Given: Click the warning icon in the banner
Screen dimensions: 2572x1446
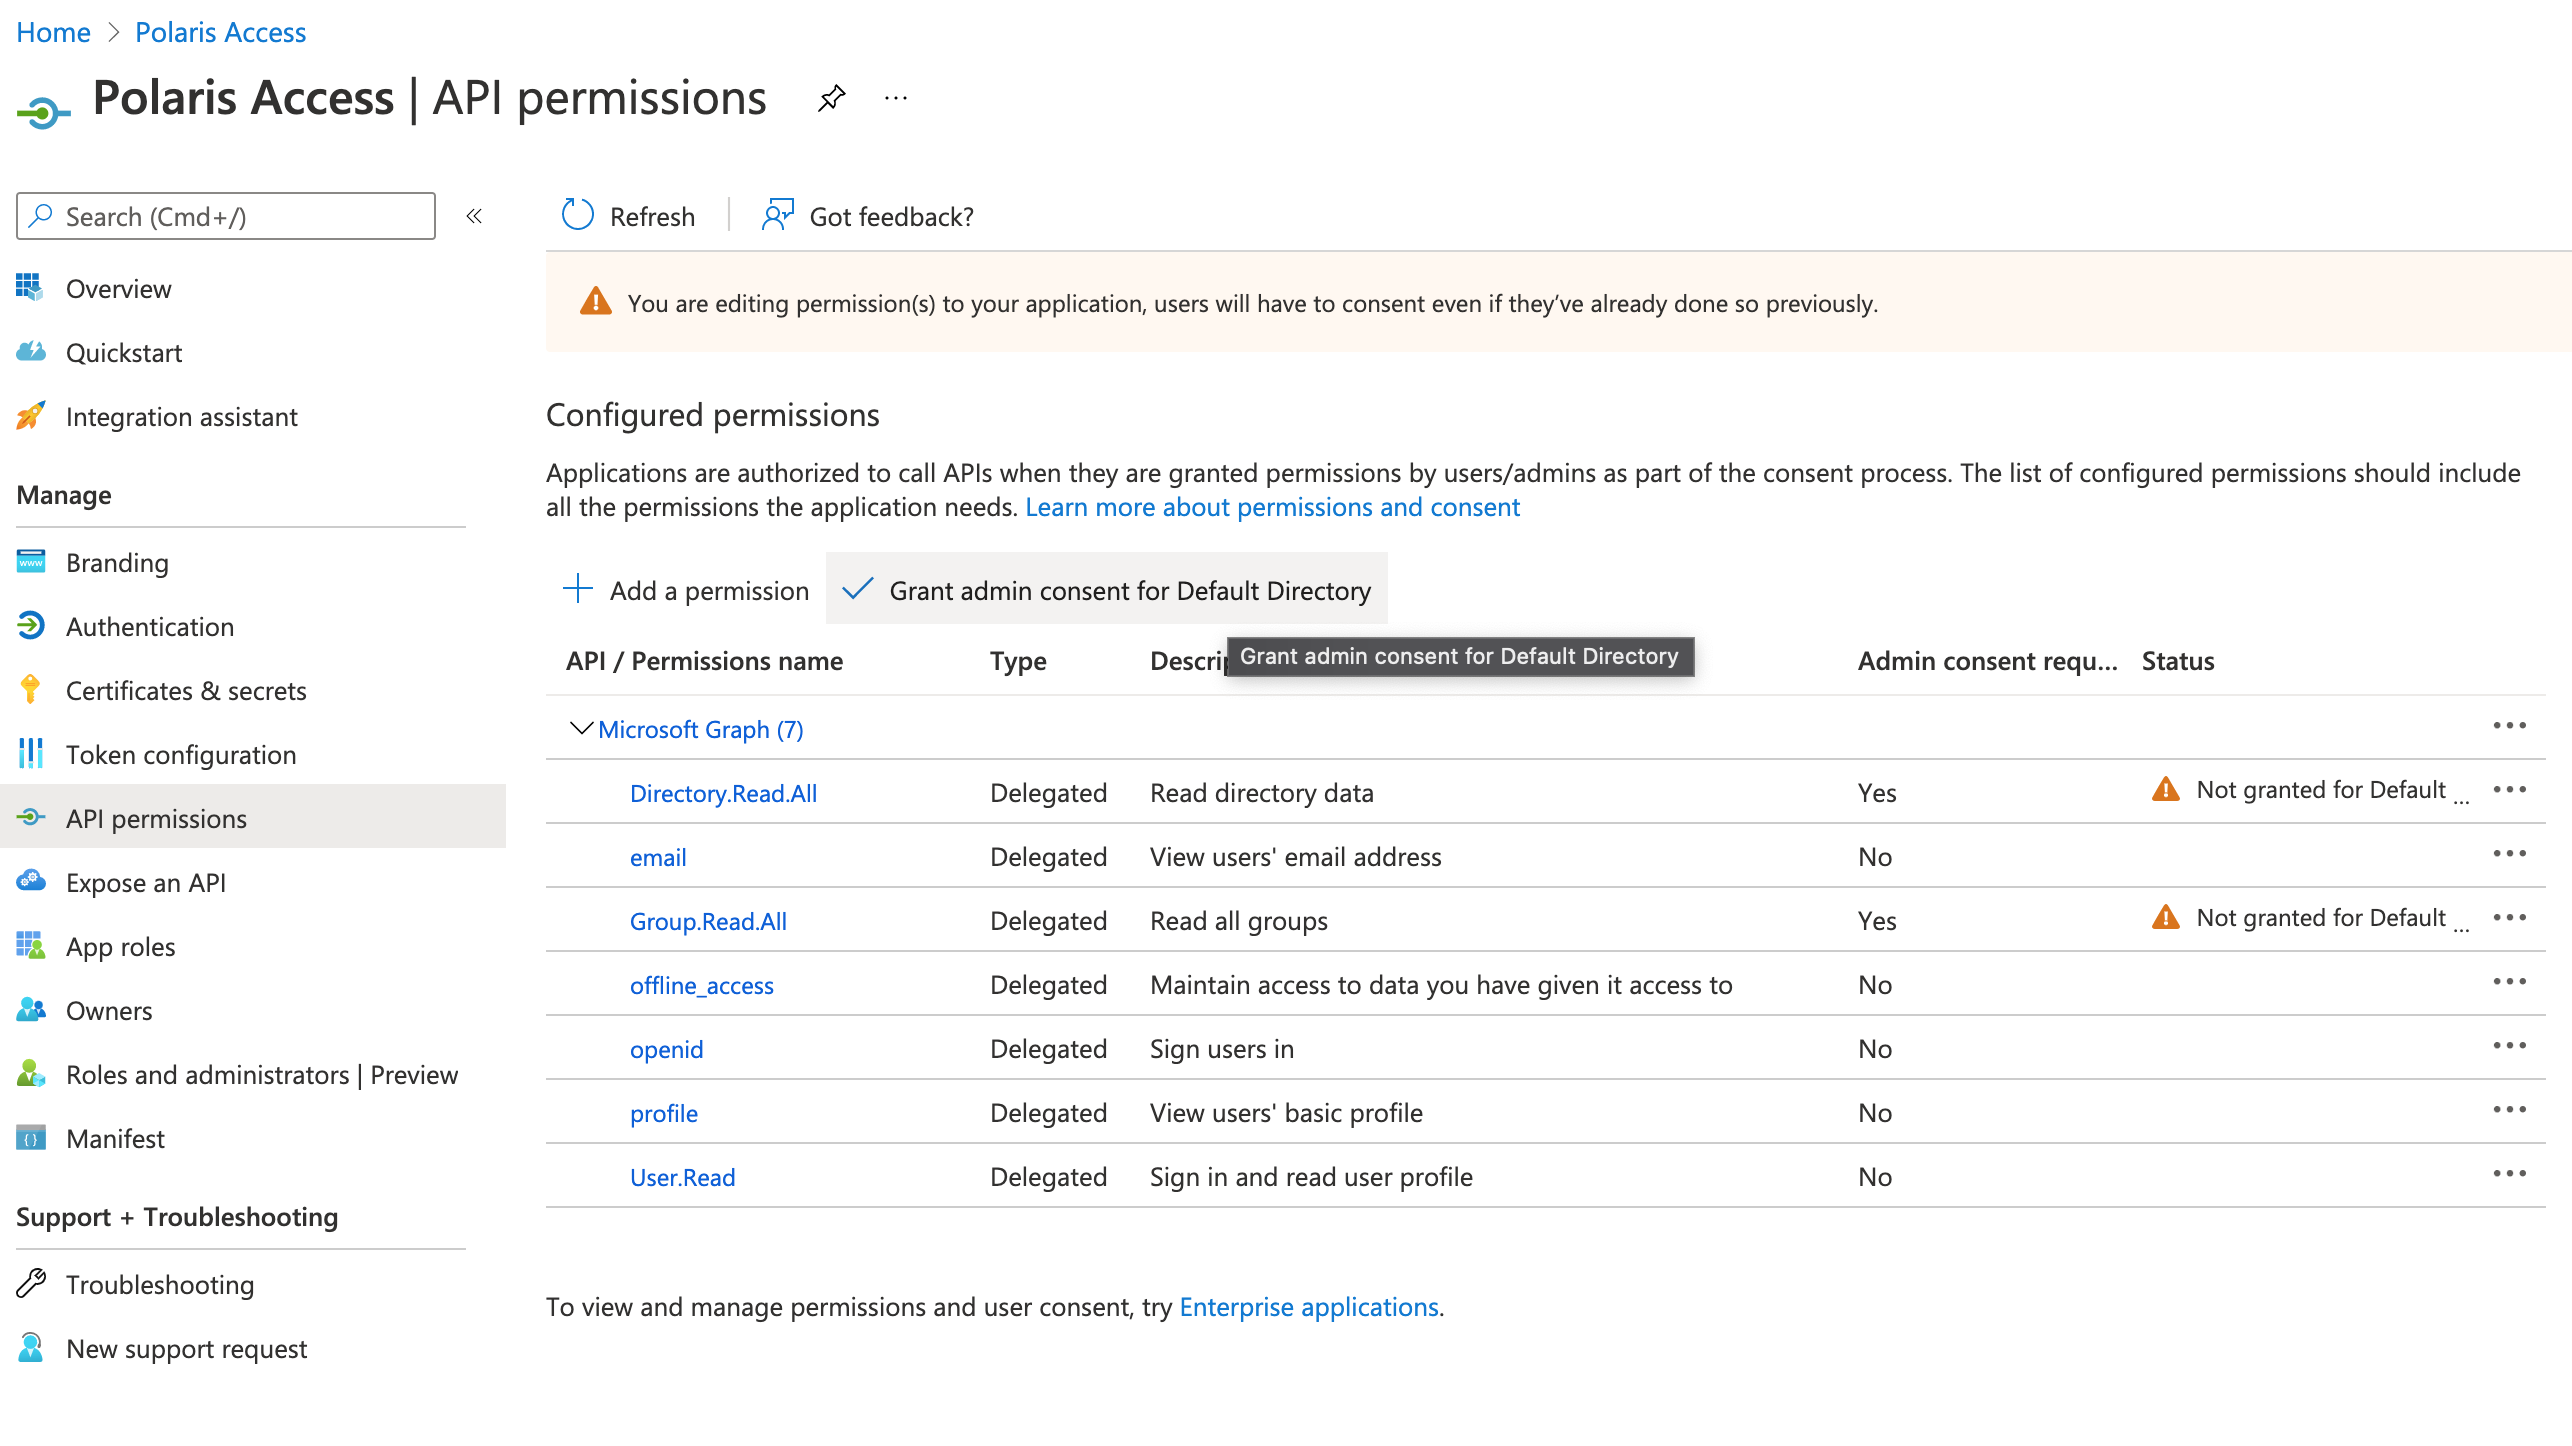Looking at the screenshot, I should point(595,301).
